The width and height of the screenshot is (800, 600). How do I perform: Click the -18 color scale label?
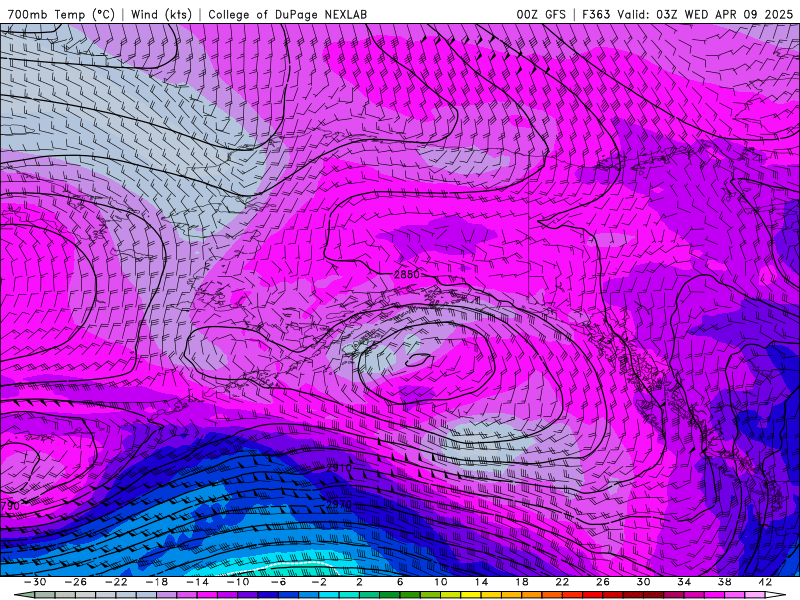point(157,582)
